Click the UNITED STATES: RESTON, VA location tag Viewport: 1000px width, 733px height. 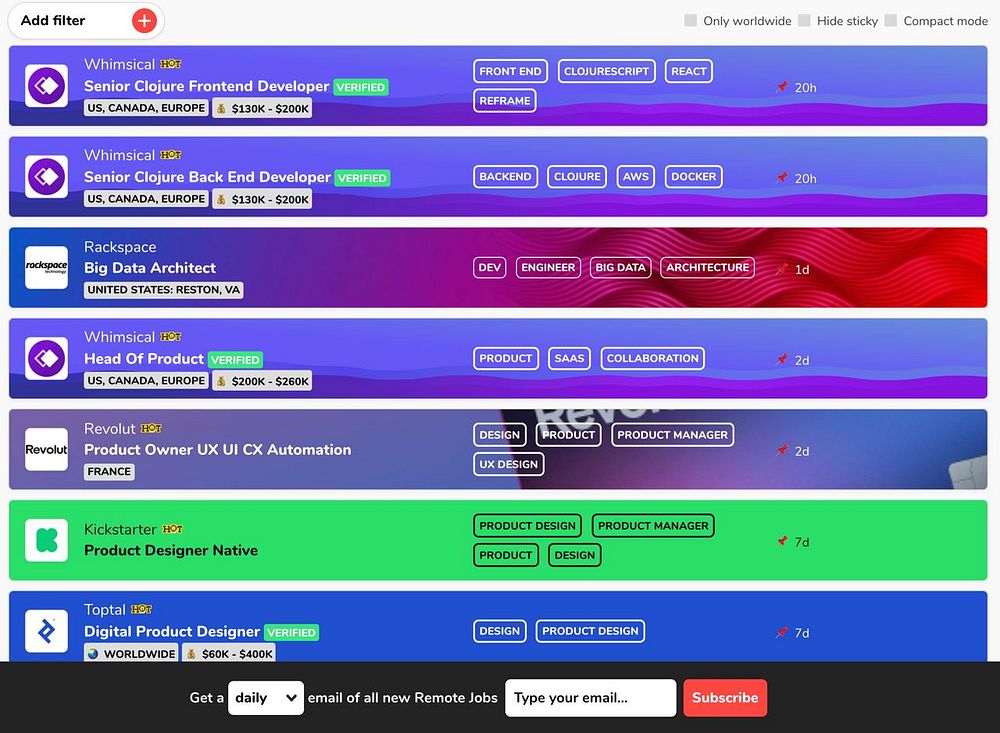[x=164, y=290]
